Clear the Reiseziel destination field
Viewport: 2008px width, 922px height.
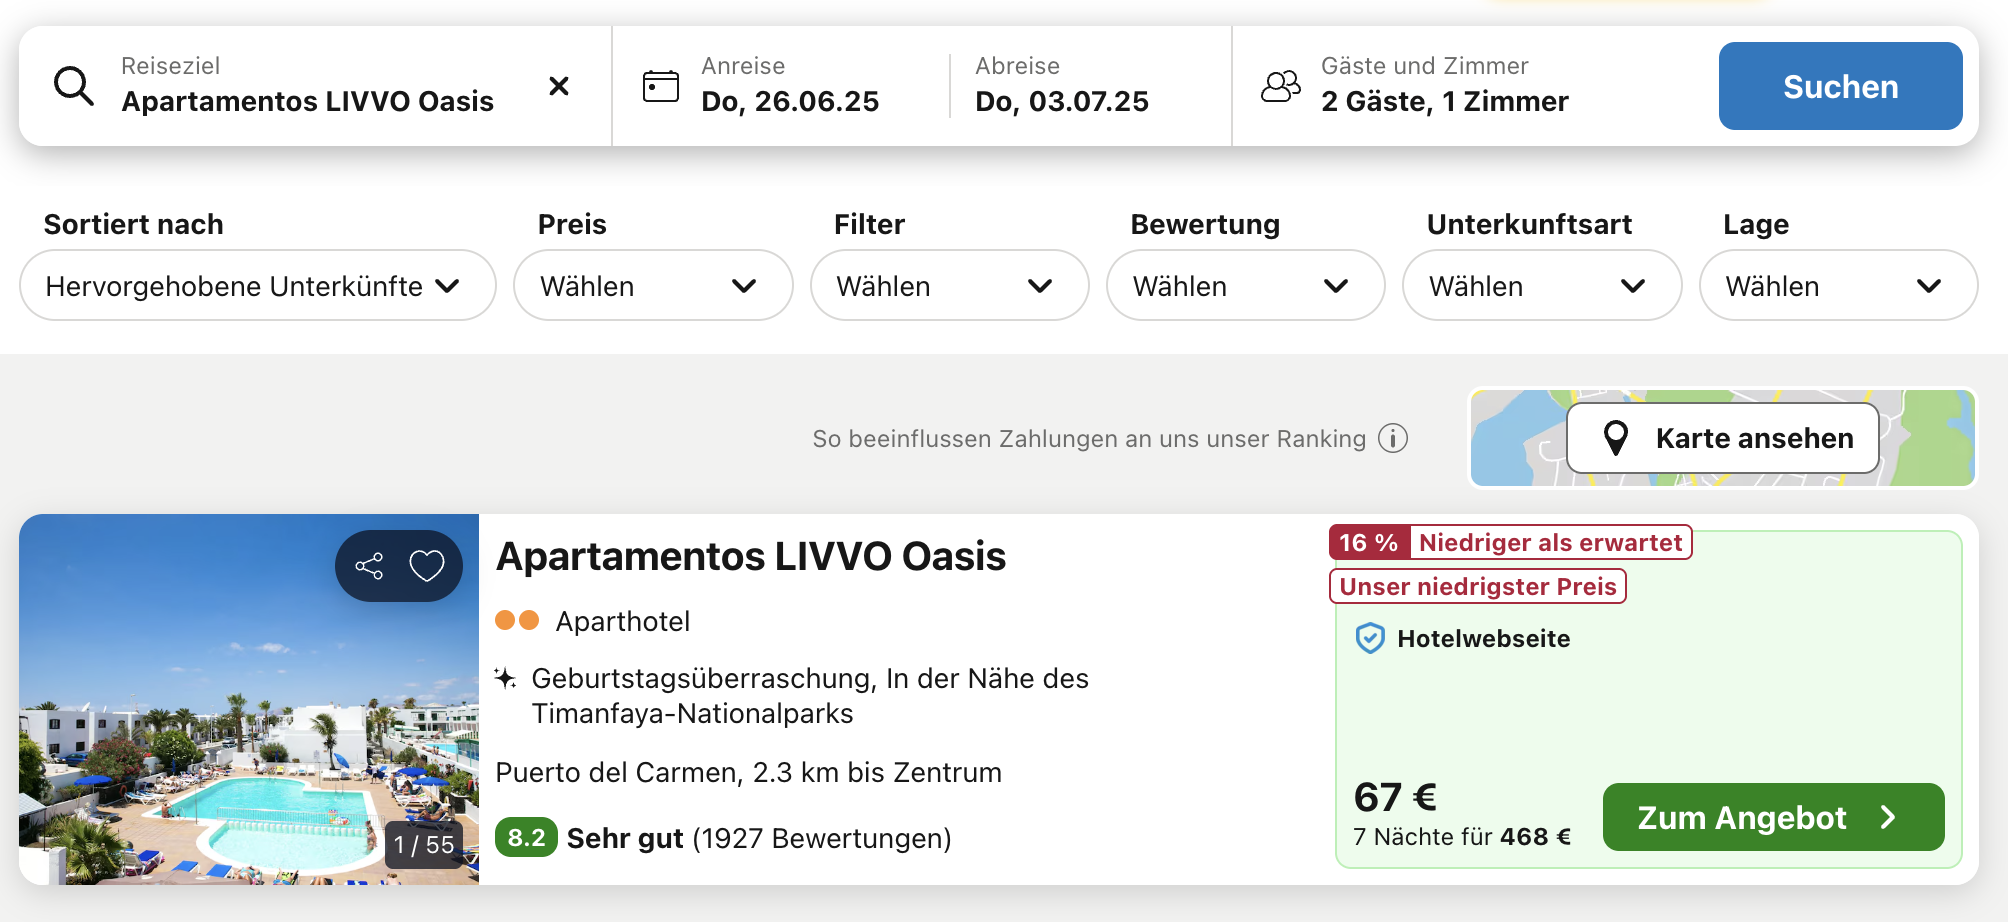pos(559,86)
